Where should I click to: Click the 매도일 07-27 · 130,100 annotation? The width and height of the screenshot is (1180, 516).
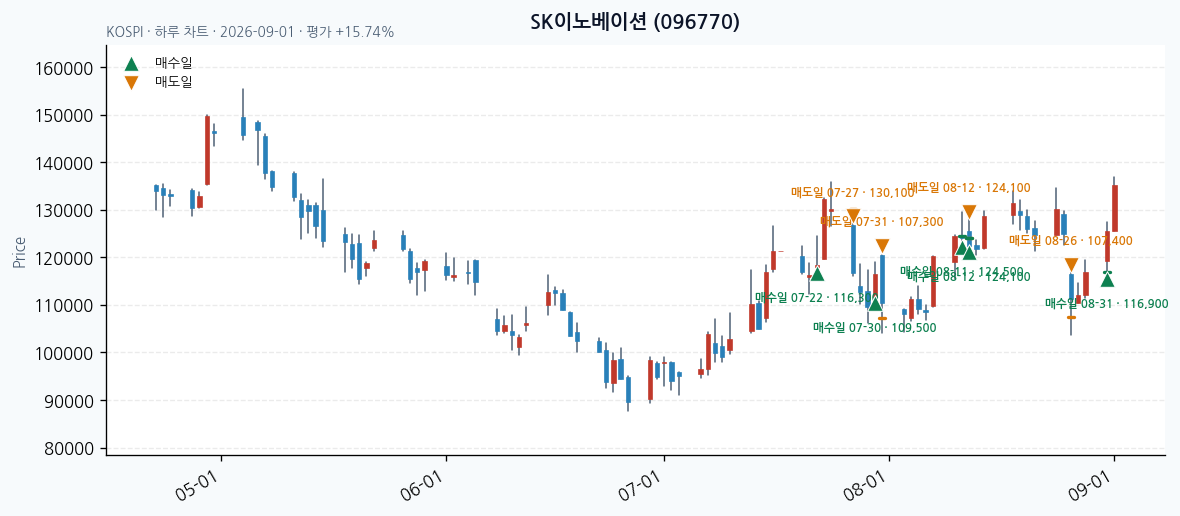[x=853, y=193]
